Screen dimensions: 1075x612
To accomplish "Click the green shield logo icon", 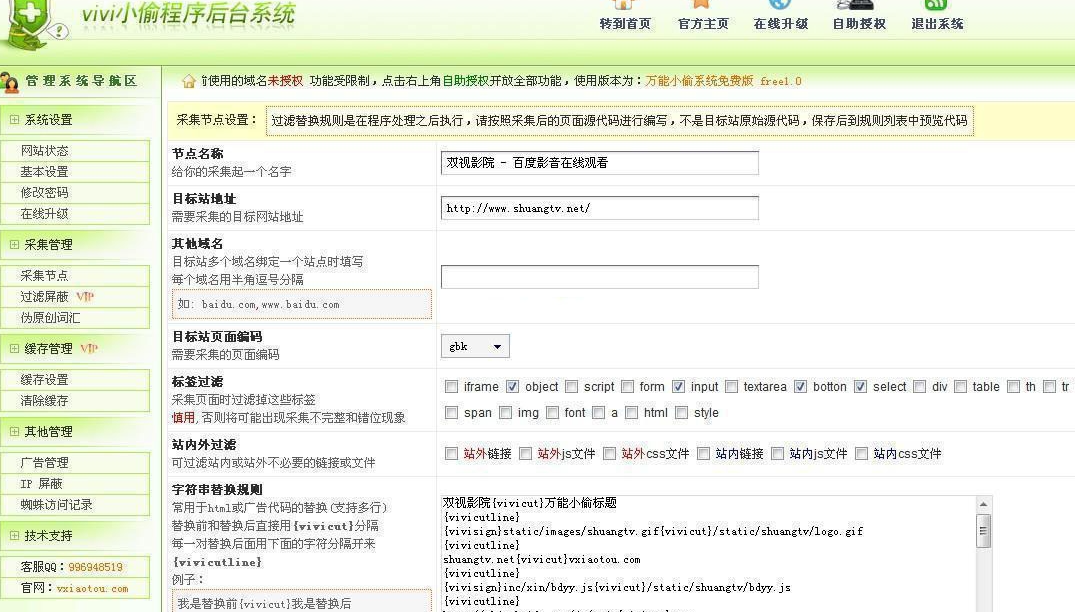I will click(31, 24).
